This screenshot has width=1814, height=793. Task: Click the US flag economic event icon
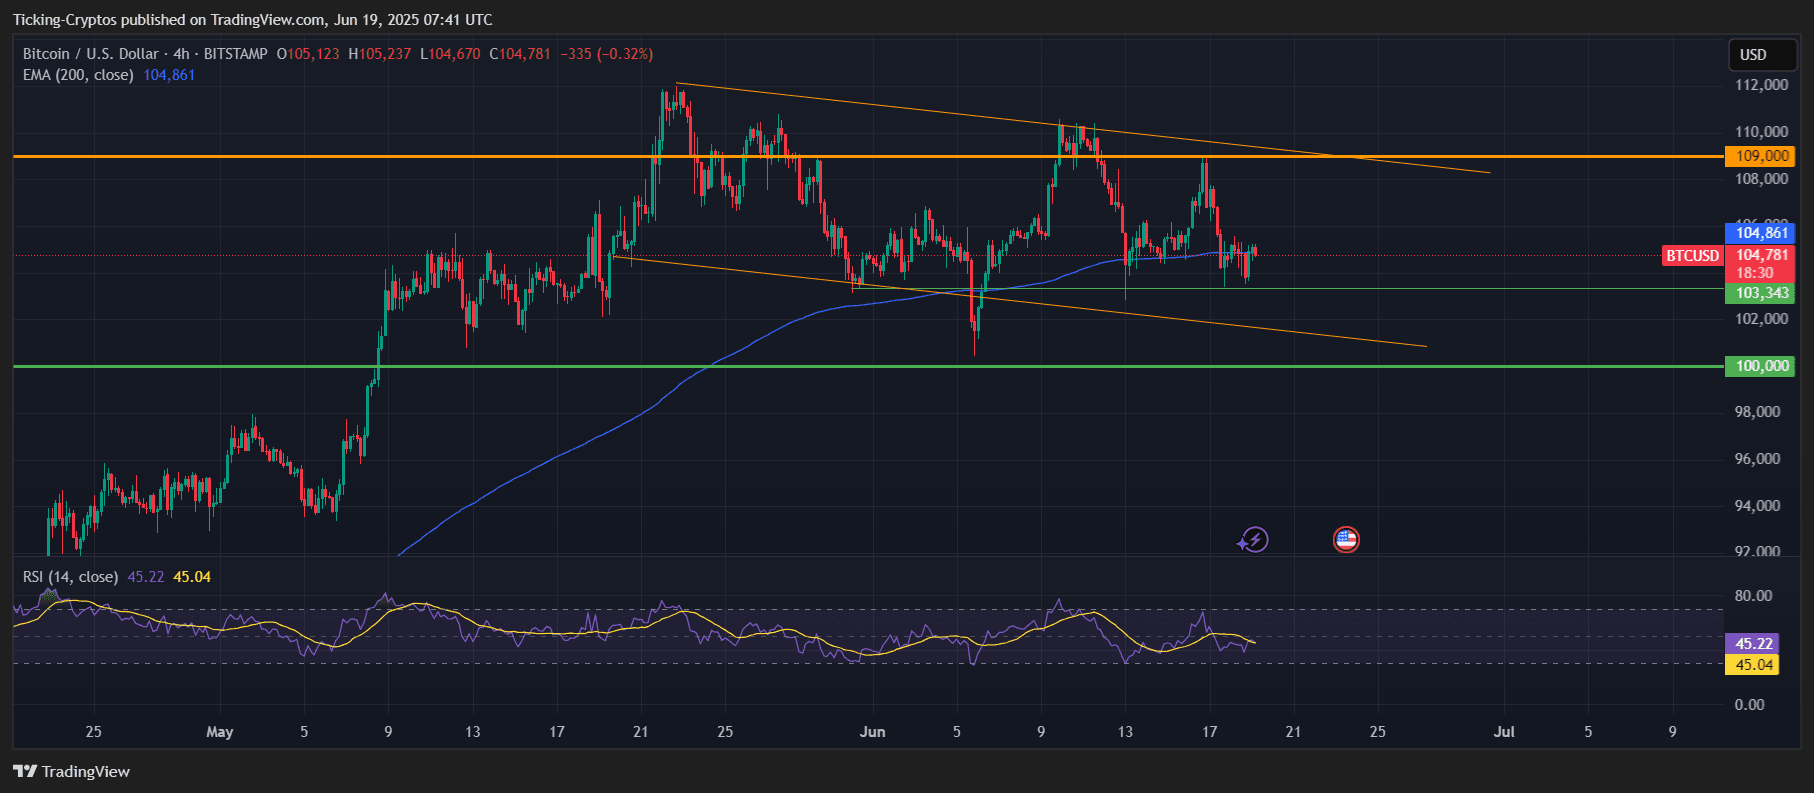pyautogui.click(x=1346, y=540)
